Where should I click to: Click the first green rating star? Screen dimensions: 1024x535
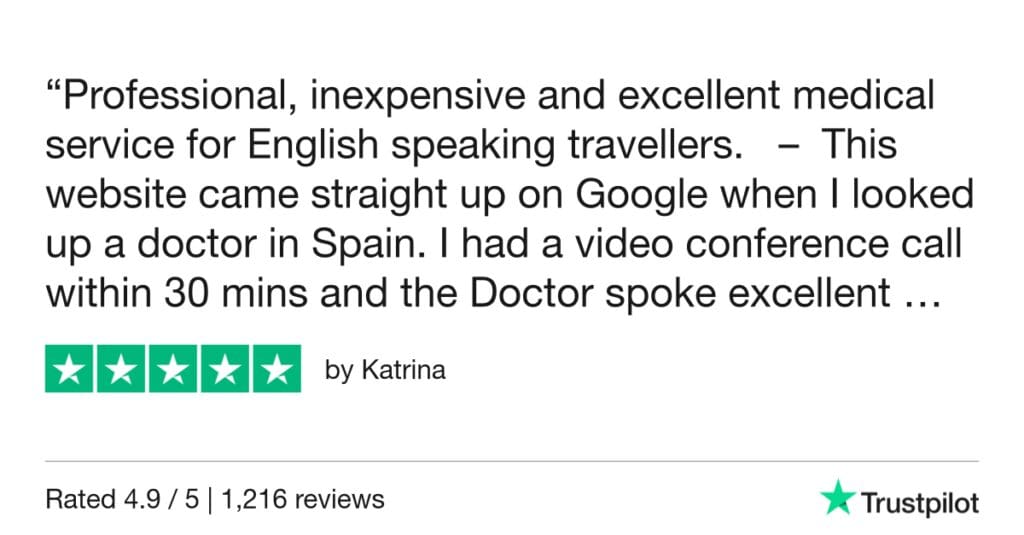[x=71, y=369]
